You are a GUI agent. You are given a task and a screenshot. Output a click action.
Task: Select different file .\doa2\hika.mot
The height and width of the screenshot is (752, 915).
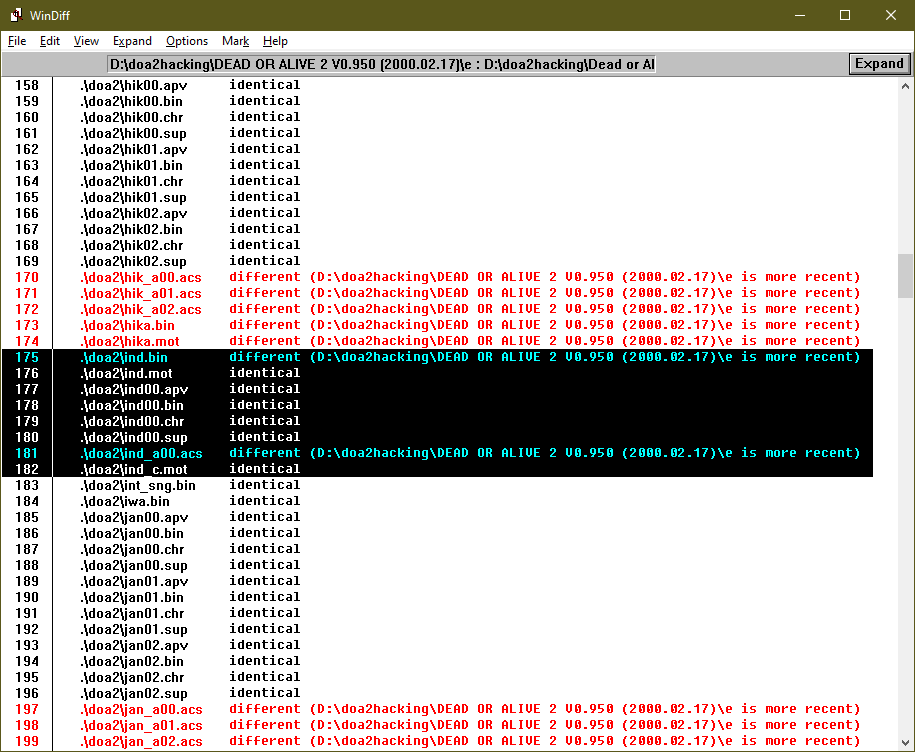point(437,341)
